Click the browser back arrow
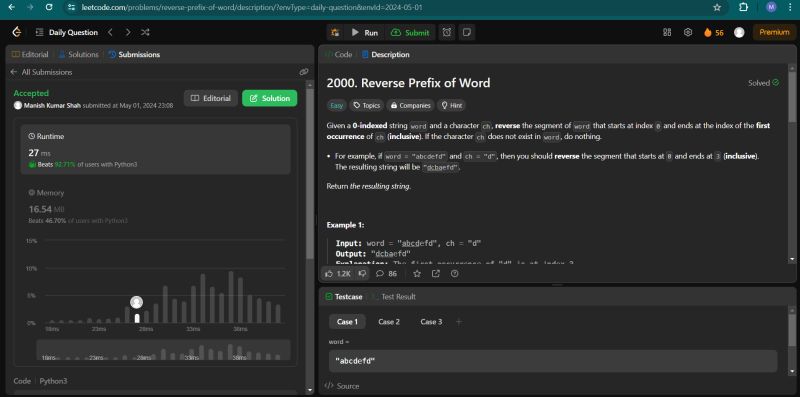This screenshot has width=800, height=397. [x=12, y=8]
